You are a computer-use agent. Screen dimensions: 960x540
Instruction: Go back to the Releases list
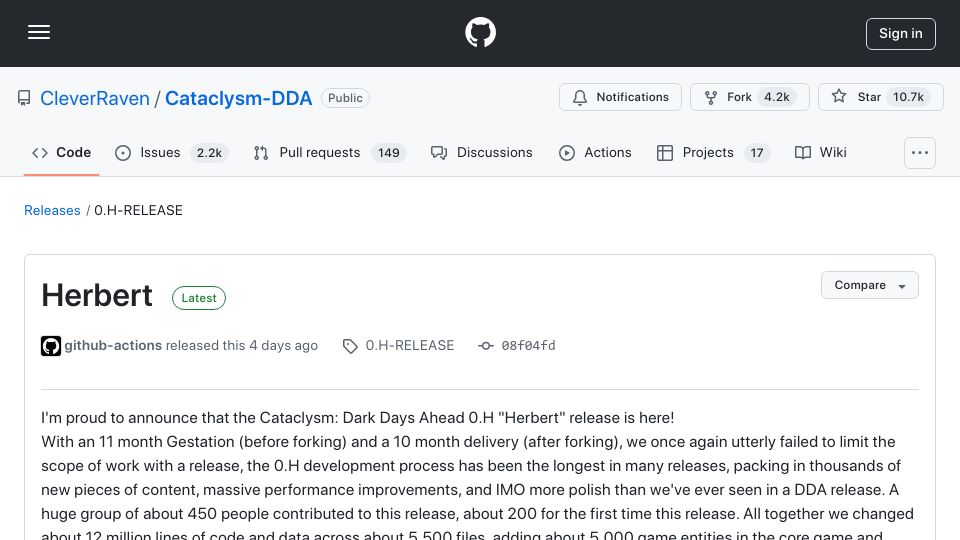52,211
